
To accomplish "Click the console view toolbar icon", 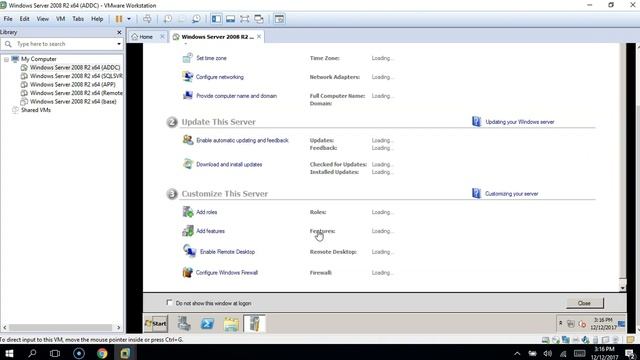I will [279, 19].
